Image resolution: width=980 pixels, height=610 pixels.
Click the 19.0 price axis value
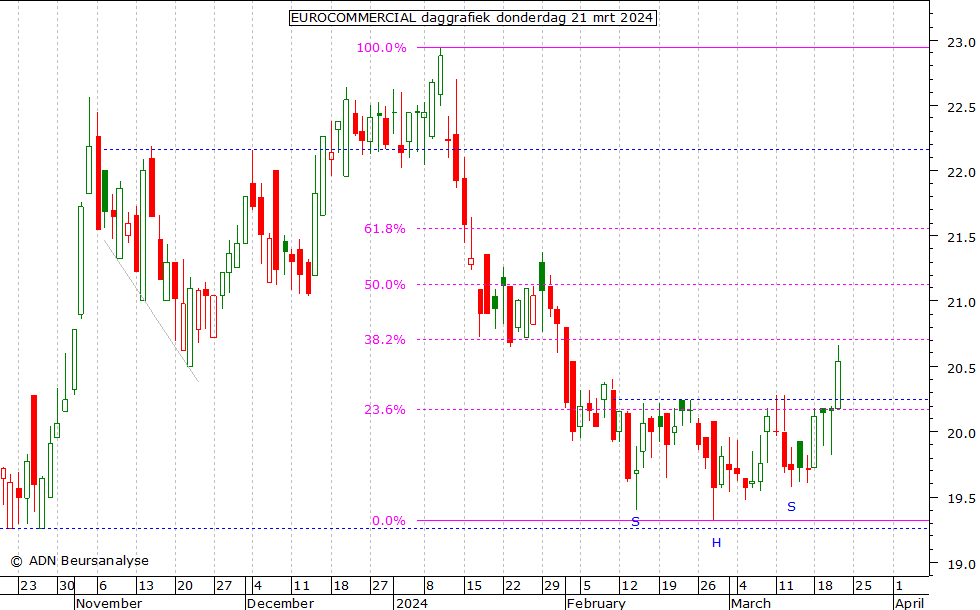(961, 564)
